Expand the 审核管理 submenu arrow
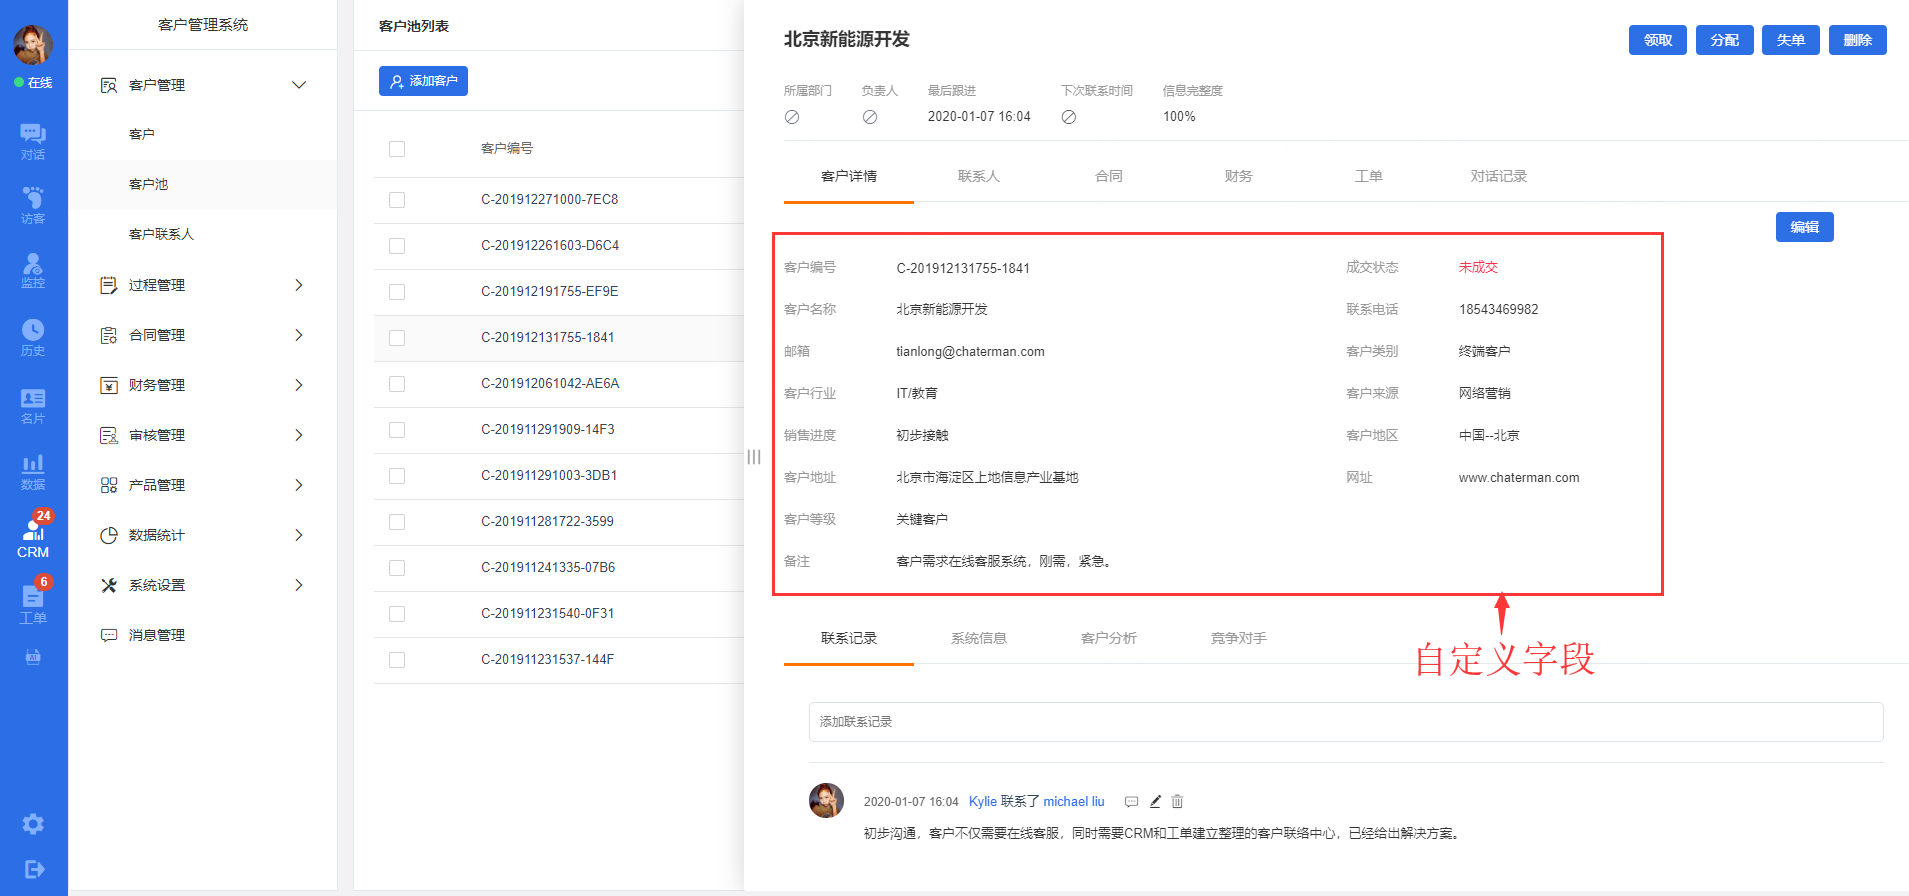 298,435
